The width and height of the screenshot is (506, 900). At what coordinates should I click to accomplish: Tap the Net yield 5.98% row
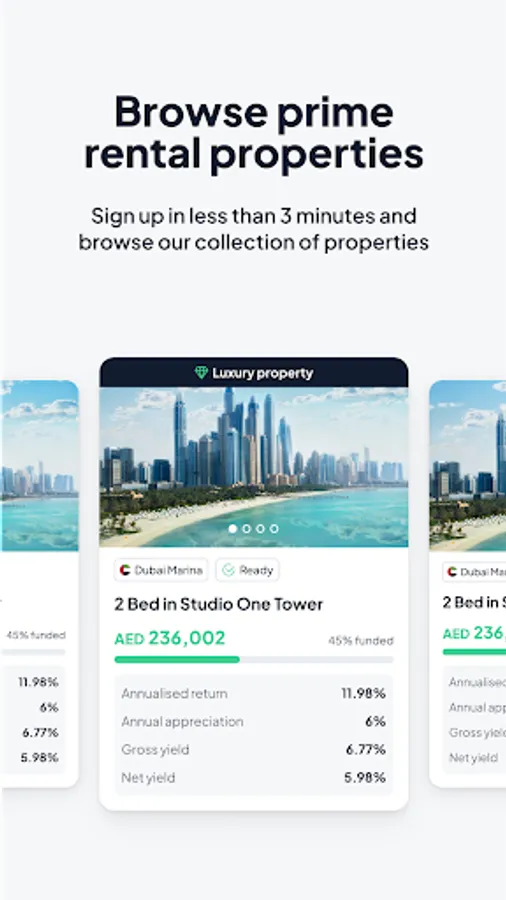coord(254,778)
